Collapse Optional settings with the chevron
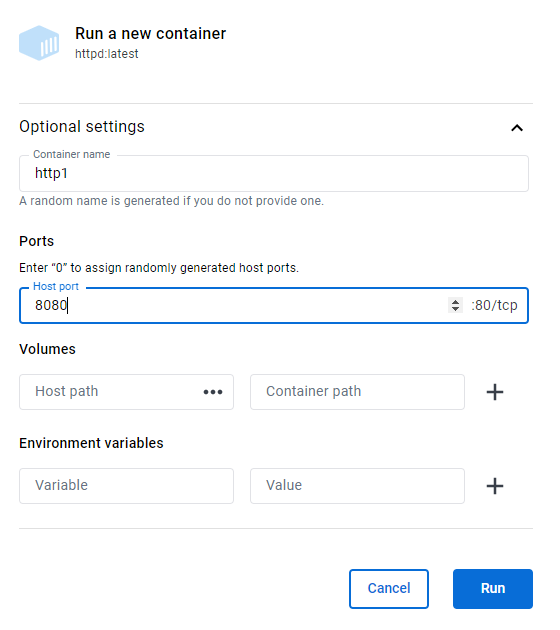Screen dimensions: 560x630 click(x=517, y=128)
